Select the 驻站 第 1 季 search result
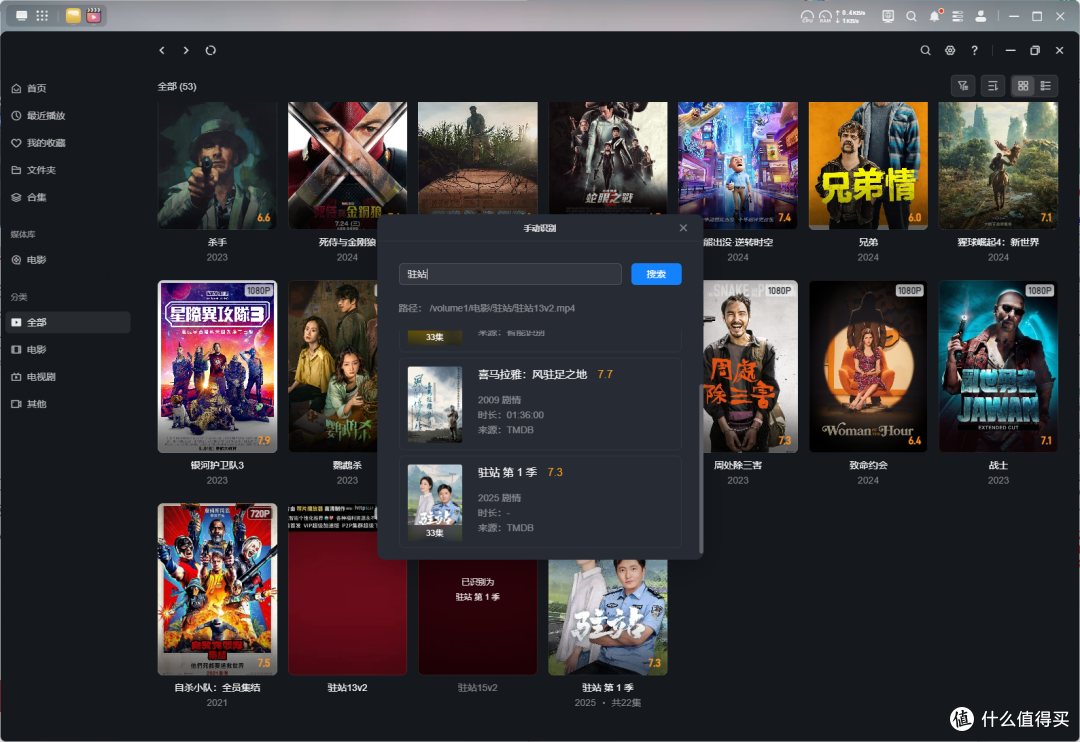Screen dimensions: 1080x742 tap(540, 502)
